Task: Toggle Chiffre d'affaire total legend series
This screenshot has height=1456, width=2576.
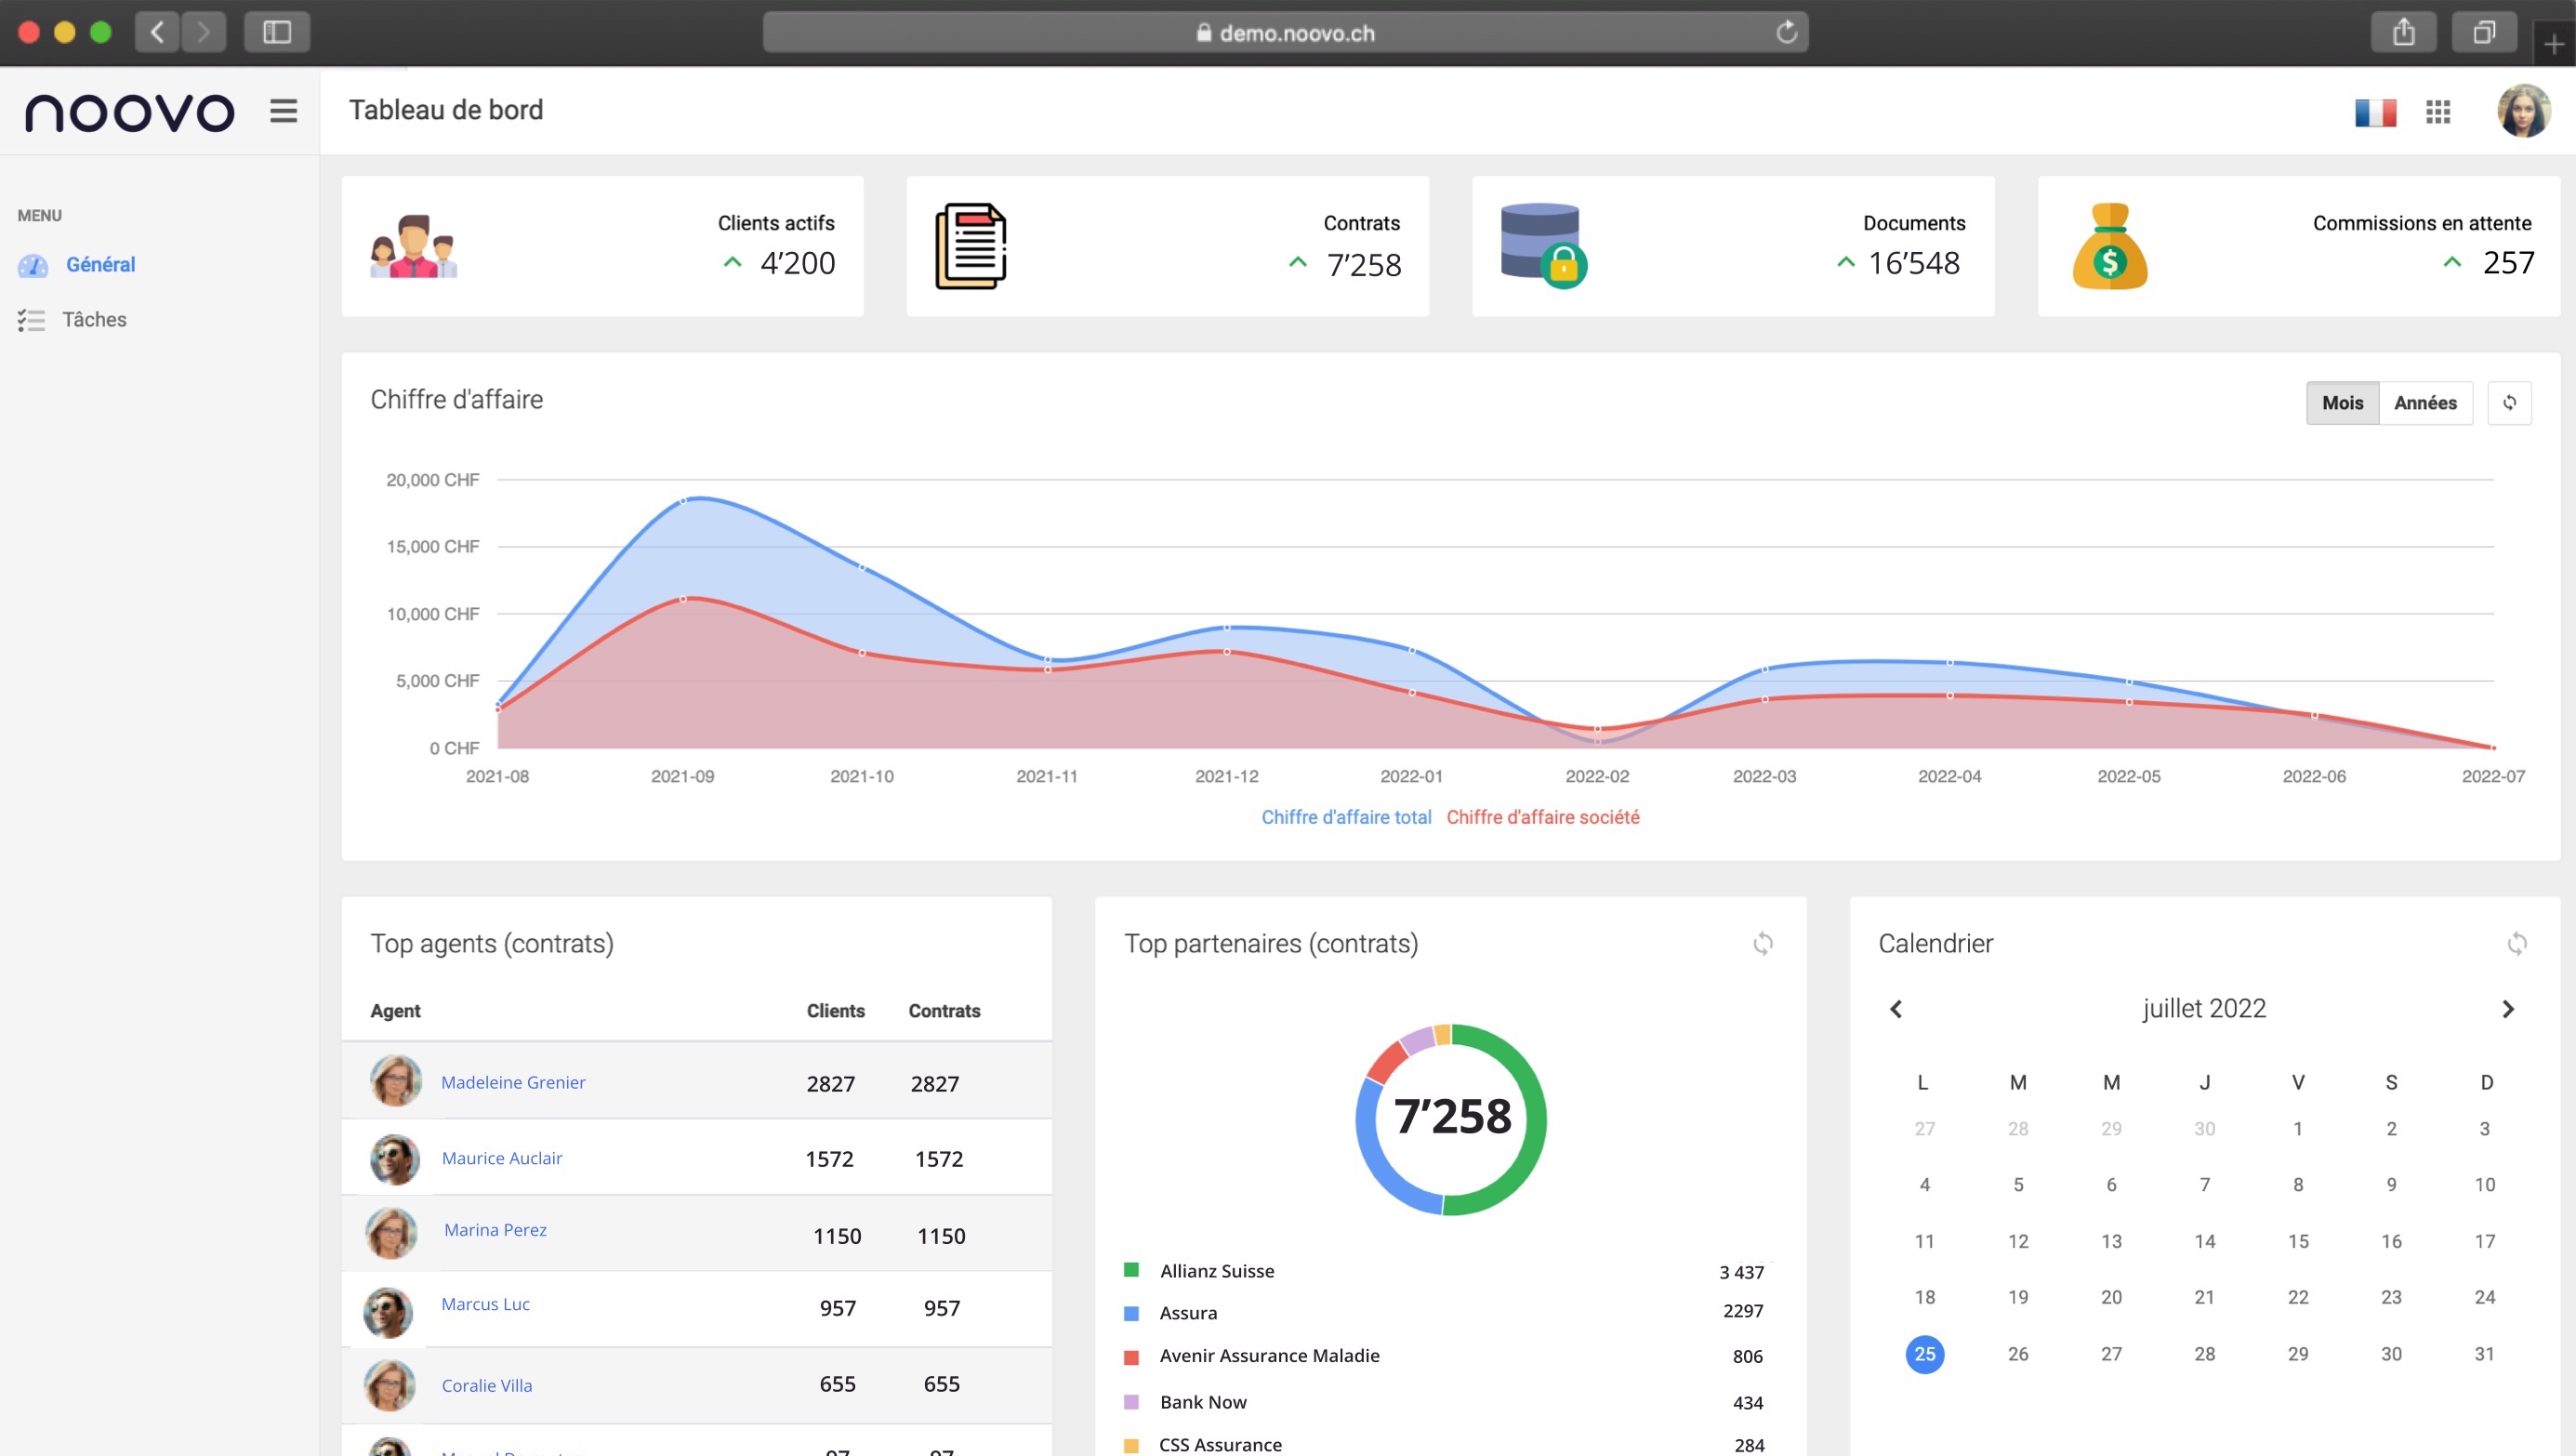Action: (x=1346, y=817)
